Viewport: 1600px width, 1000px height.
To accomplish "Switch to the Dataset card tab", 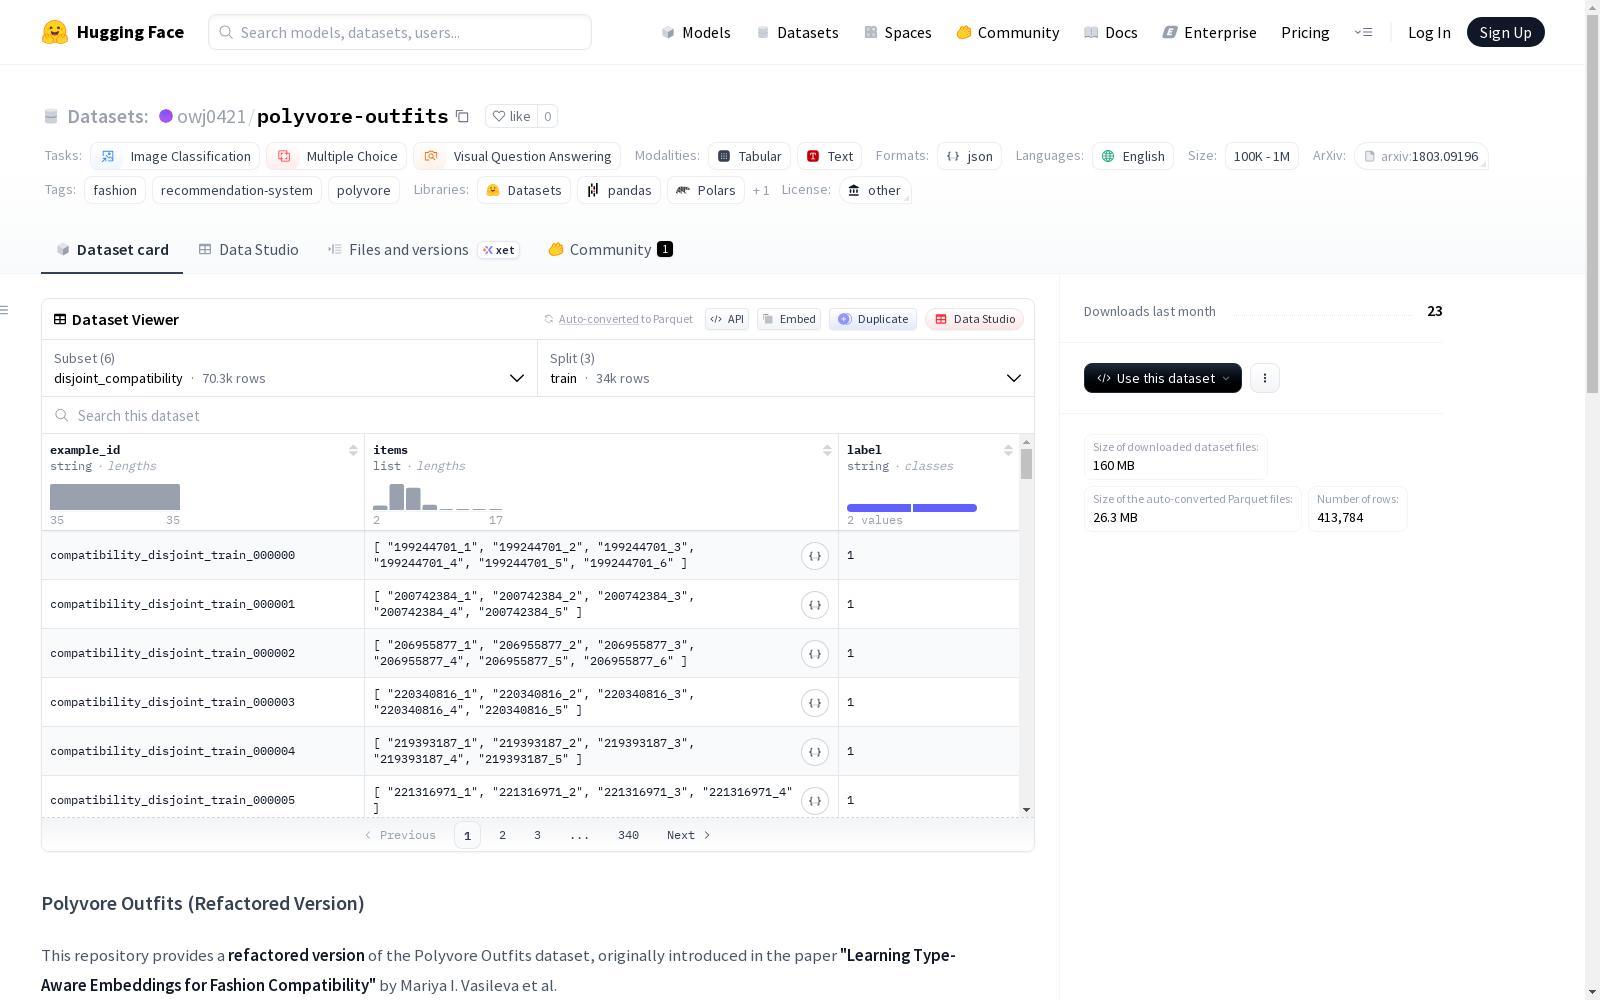I will point(112,250).
